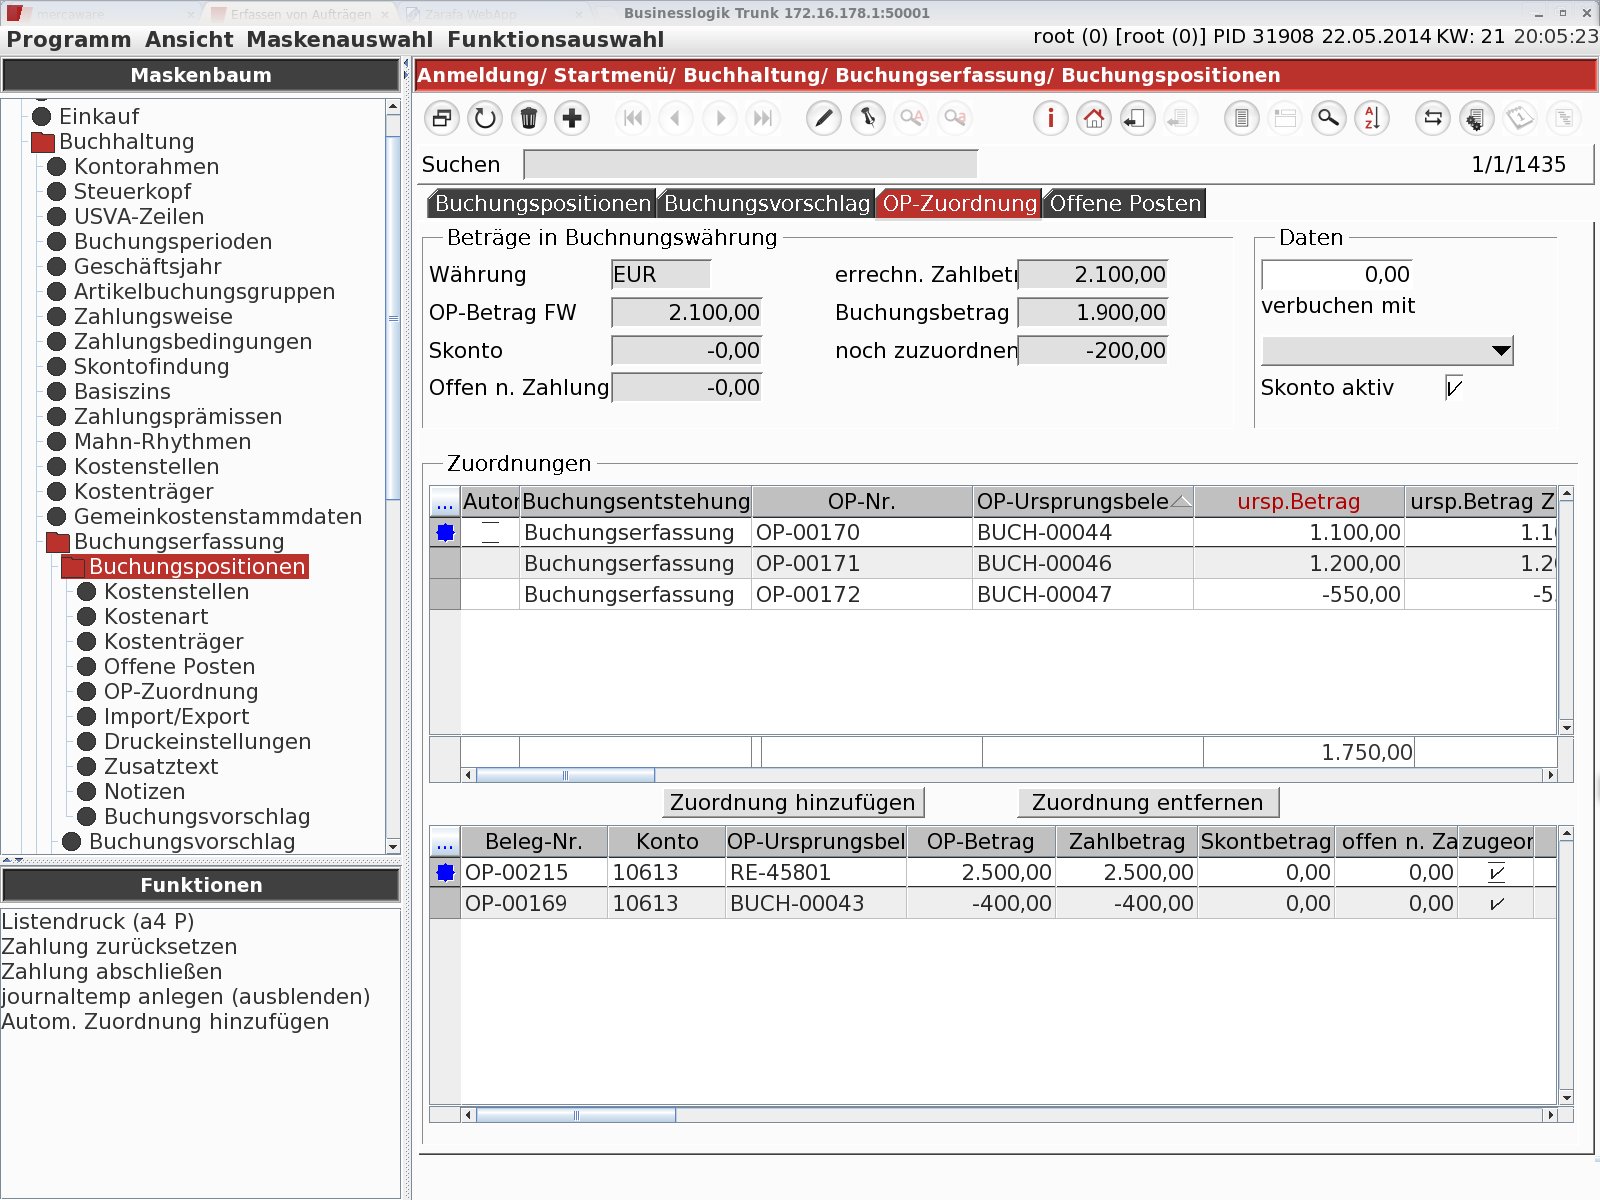Click the A-Z sort icon
This screenshot has width=1600, height=1200.
click(x=1372, y=118)
